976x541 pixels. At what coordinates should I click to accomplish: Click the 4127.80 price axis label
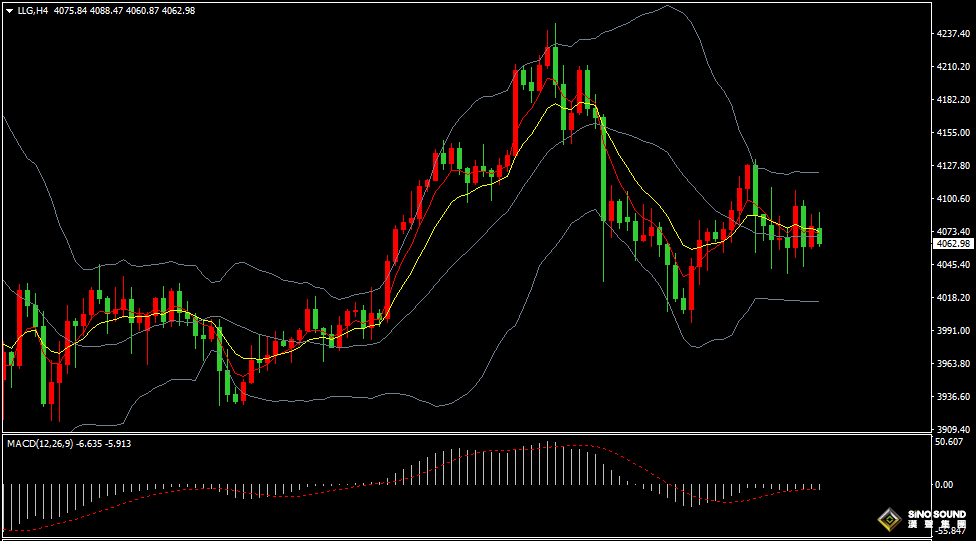coord(952,166)
